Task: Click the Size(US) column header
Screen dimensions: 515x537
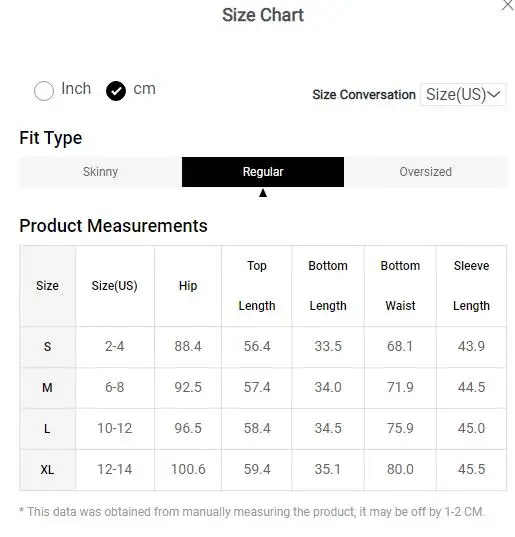Action: click(x=115, y=286)
